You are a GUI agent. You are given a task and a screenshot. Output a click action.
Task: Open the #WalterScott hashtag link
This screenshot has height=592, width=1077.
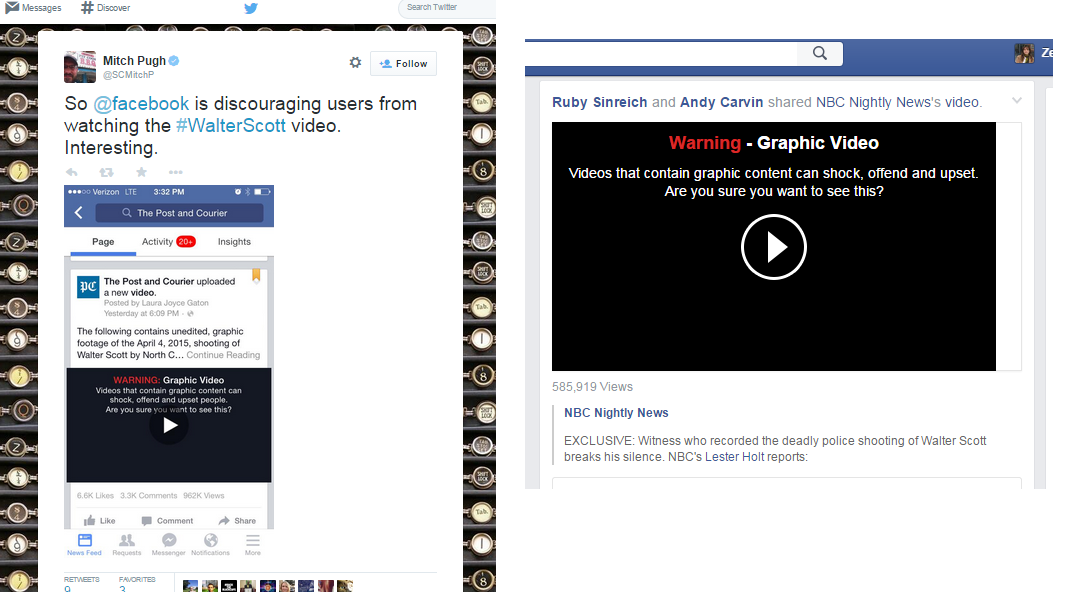point(231,126)
